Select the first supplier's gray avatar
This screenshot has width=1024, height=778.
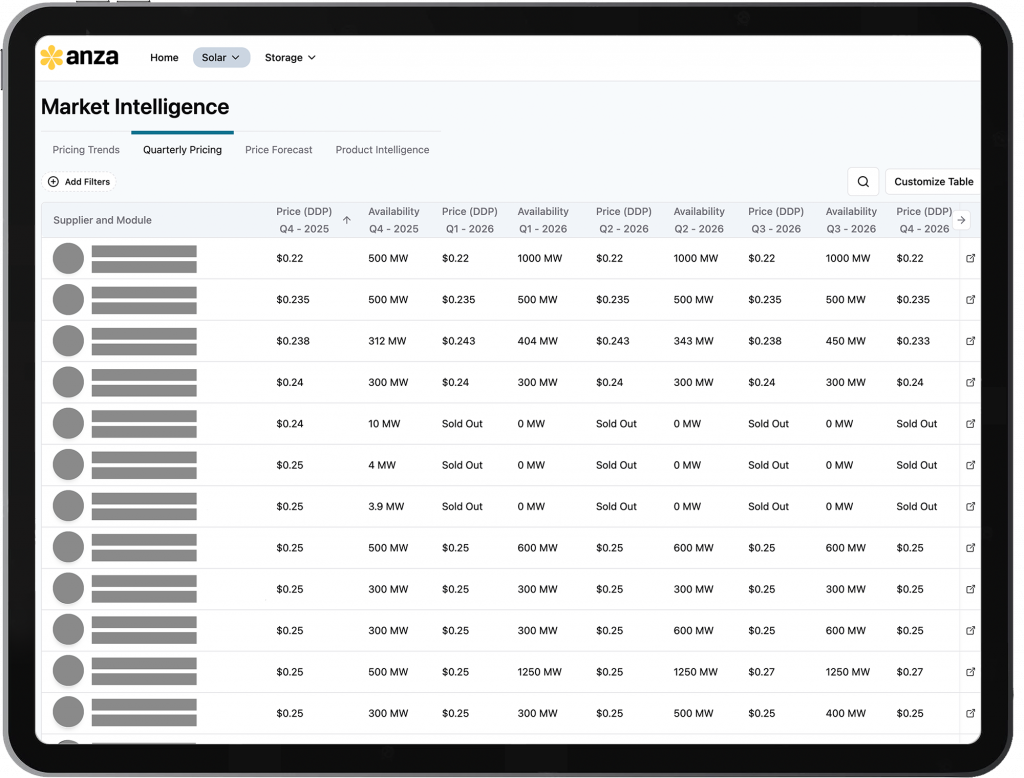[68, 259]
